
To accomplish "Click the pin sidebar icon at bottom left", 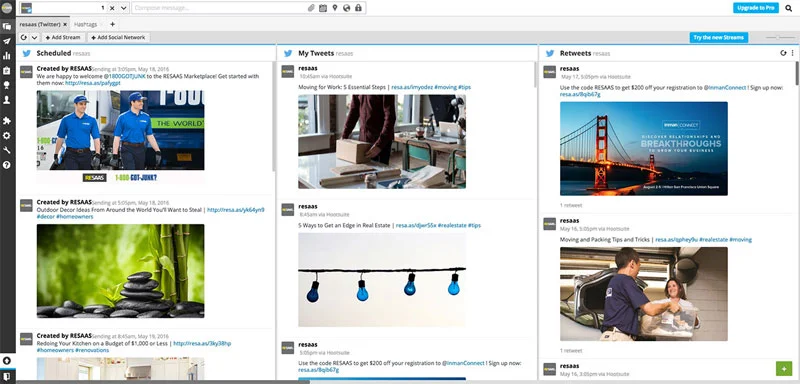I will pos(7,361).
